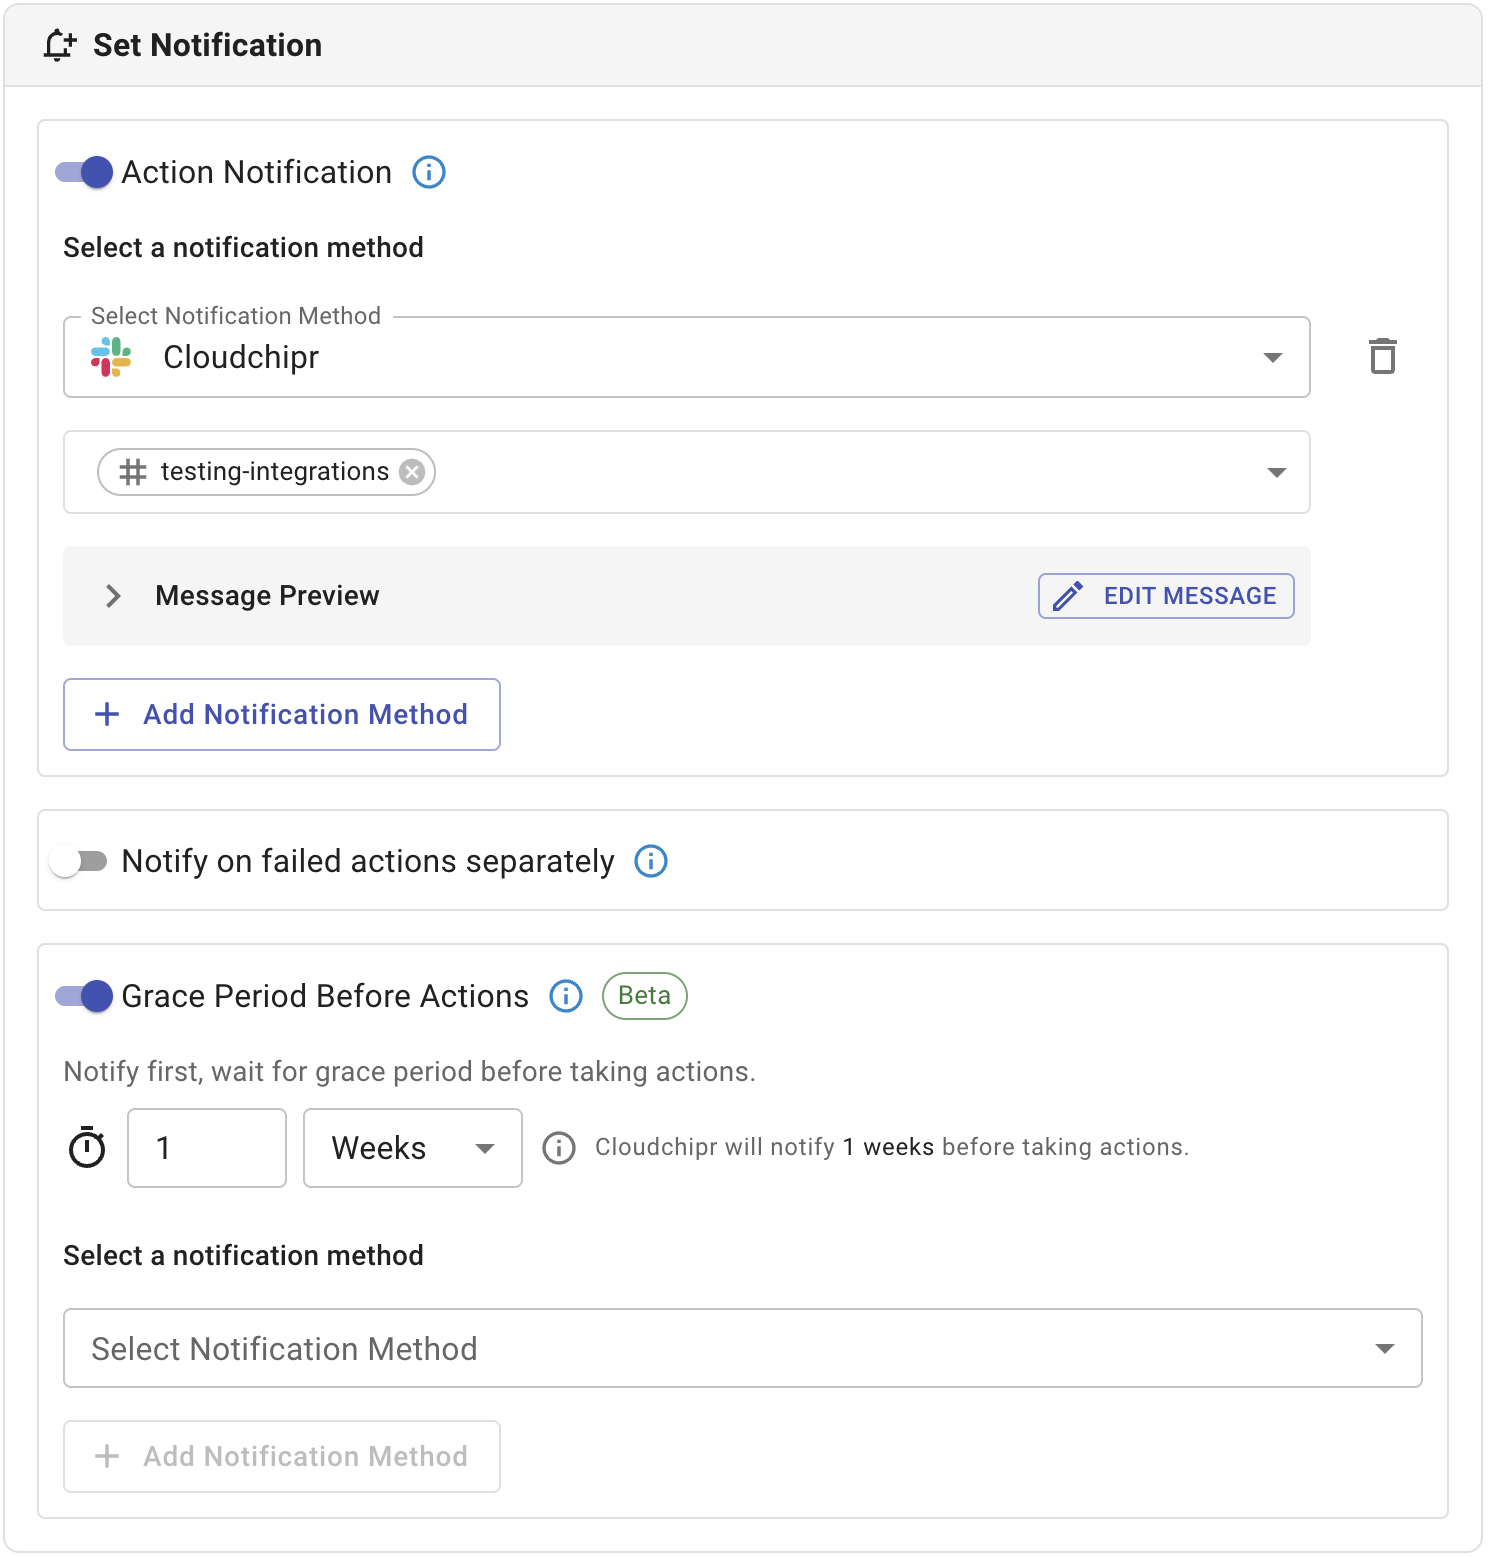Click the trash icon to delete notification method
This screenshot has width=1488, height=1558.
point(1382,356)
